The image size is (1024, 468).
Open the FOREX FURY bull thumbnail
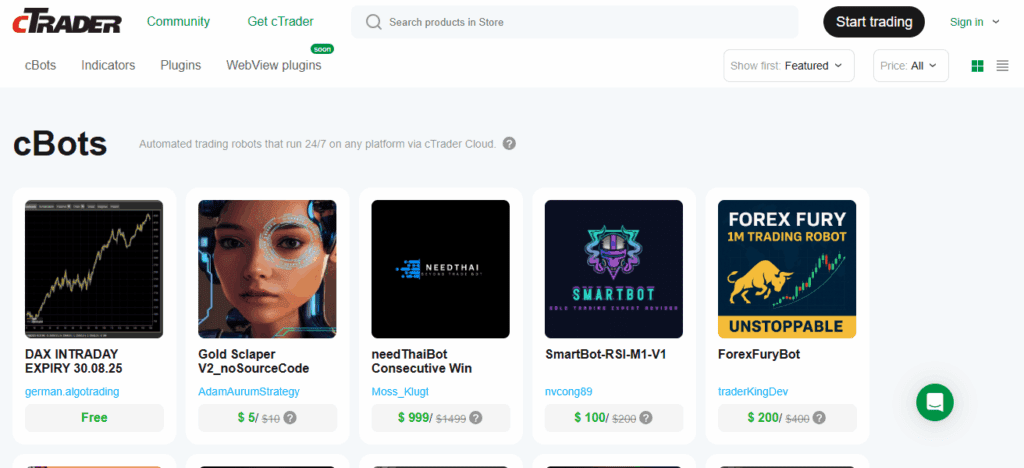pyautogui.click(x=787, y=269)
